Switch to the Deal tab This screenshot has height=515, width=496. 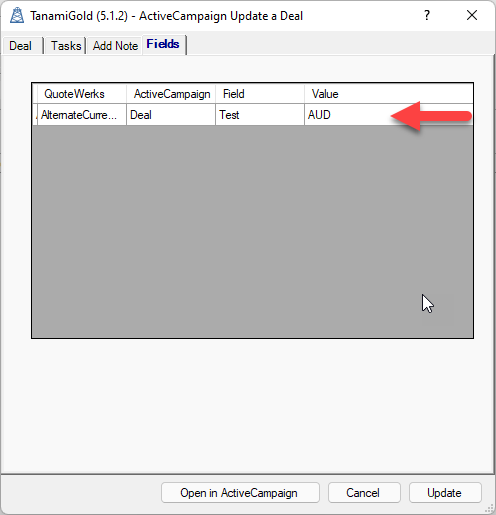[22, 46]
